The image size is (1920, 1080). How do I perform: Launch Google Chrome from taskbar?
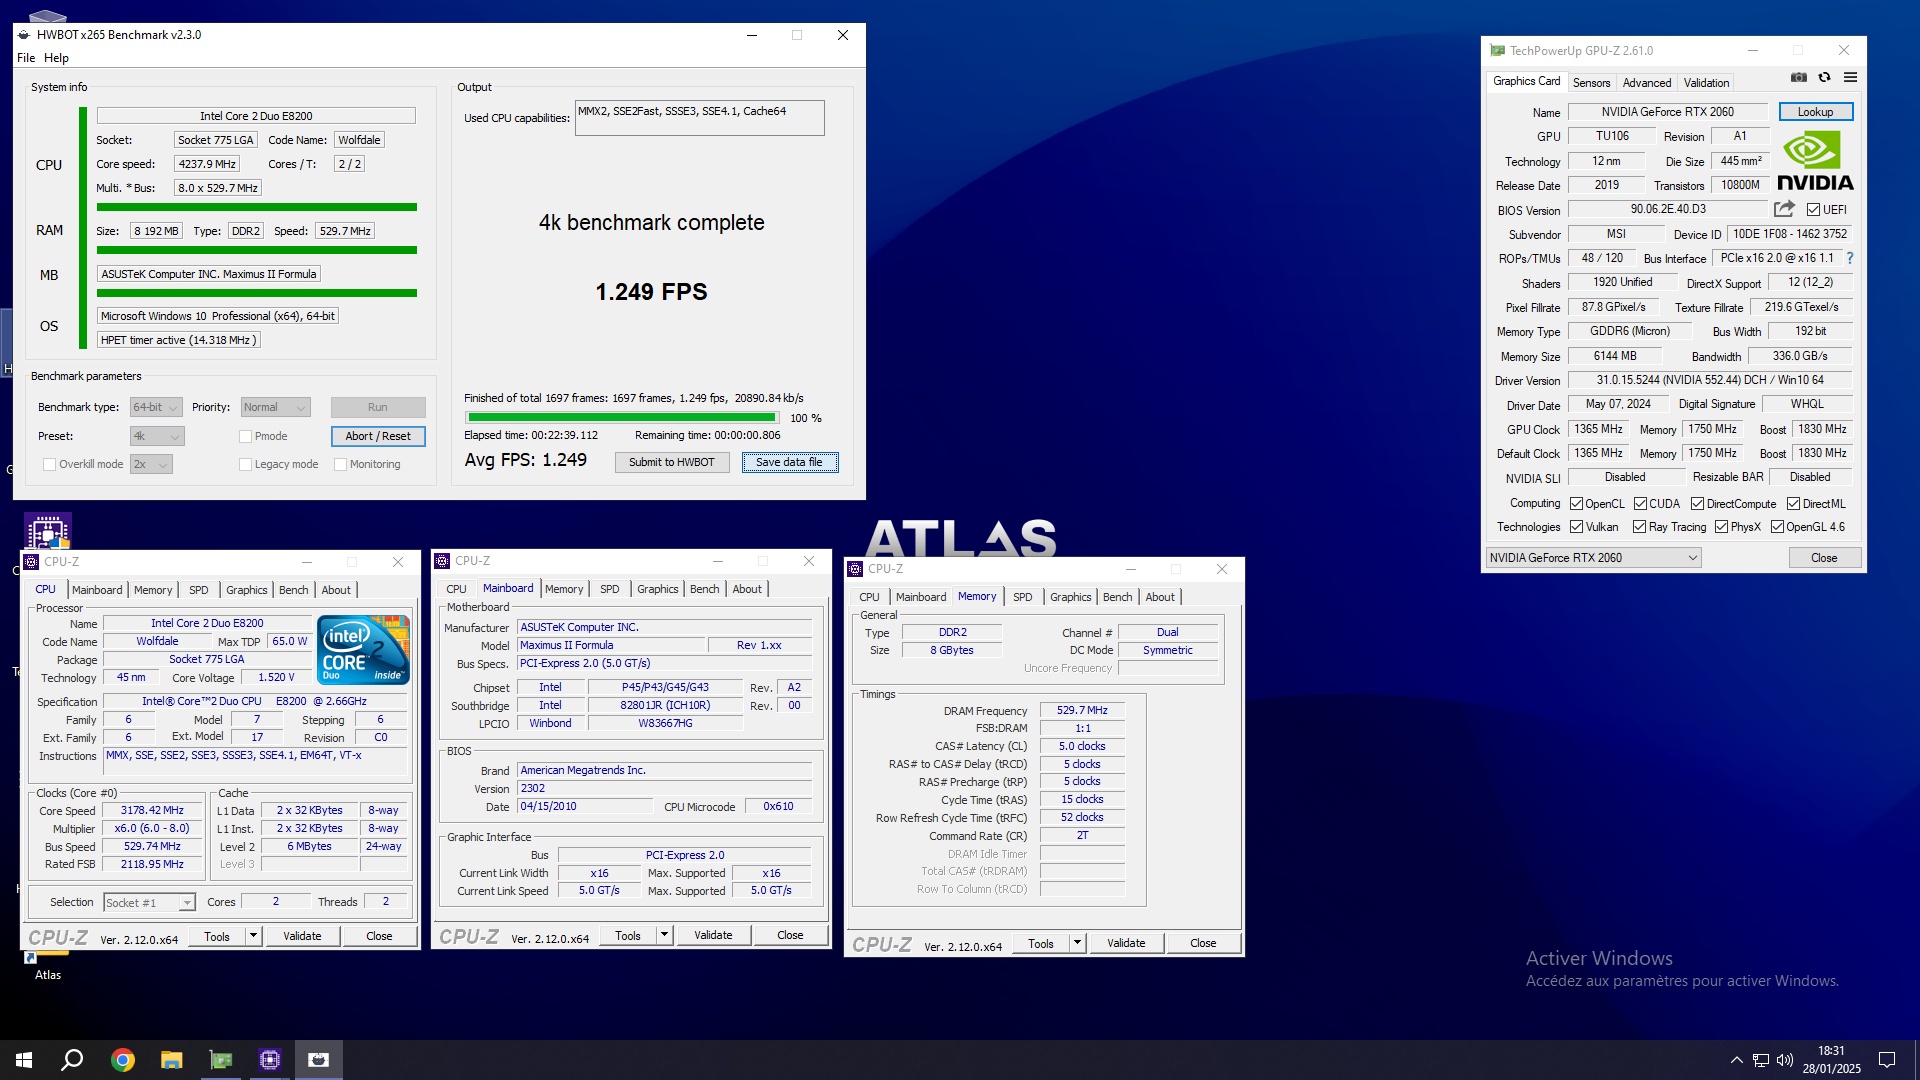pos(122,1060)
